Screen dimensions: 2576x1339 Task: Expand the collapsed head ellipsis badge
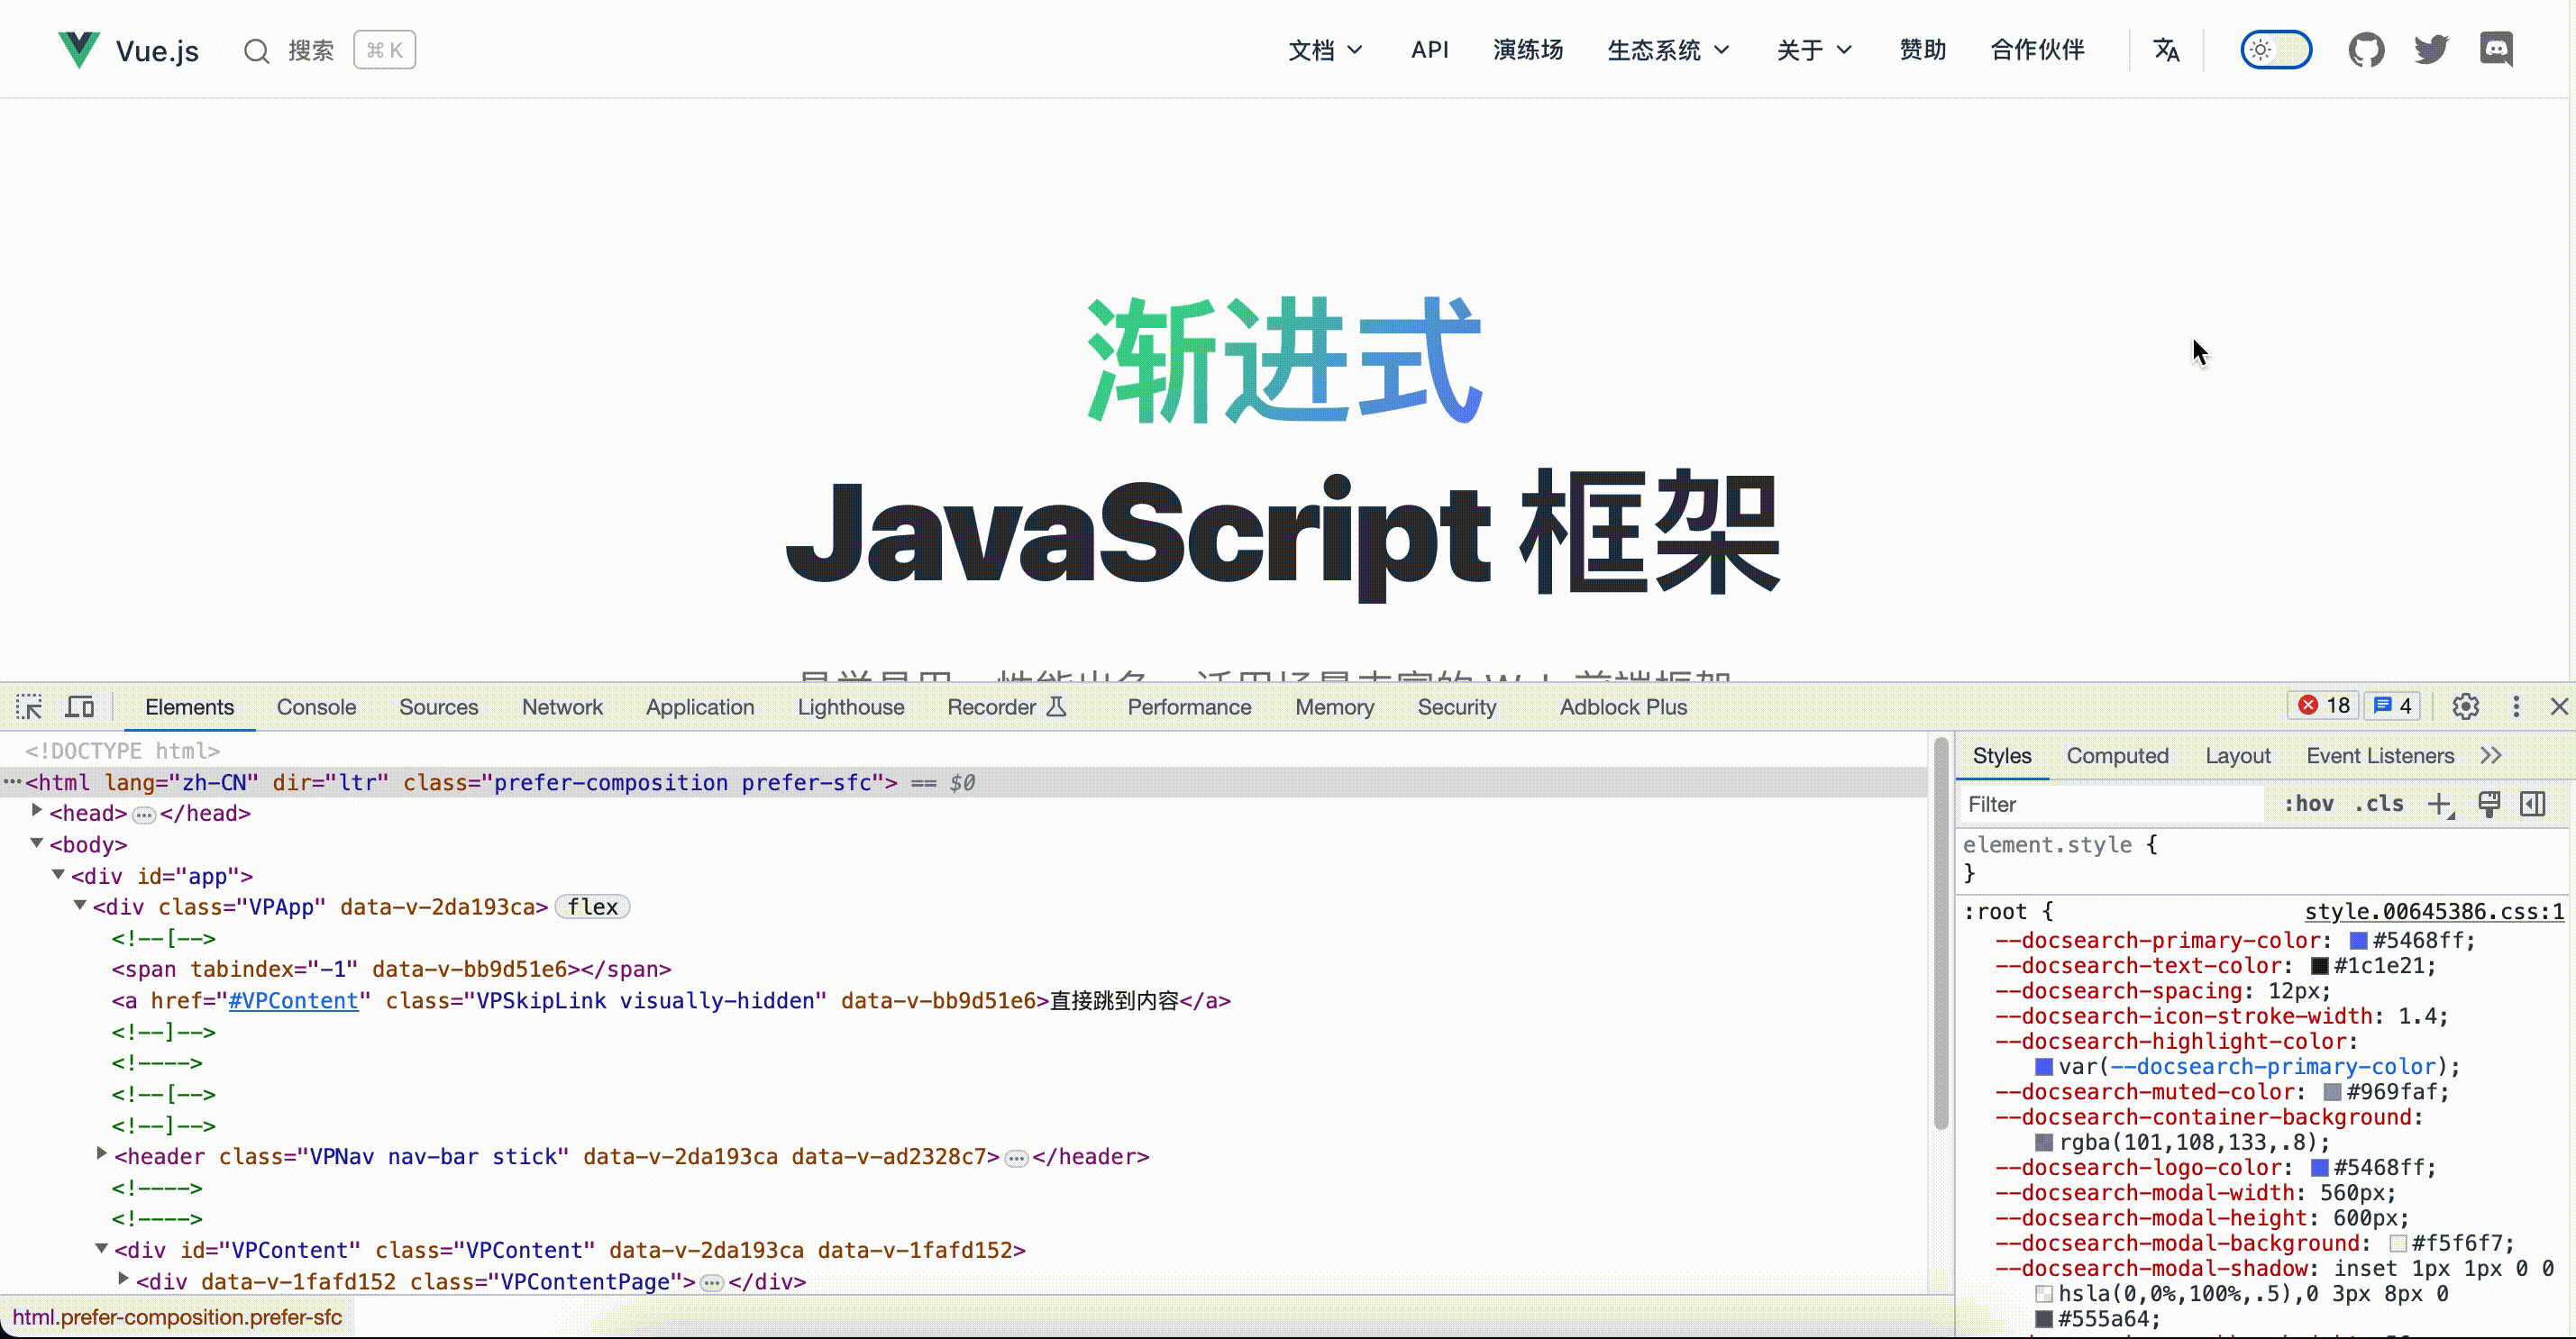pyautogui.click(x=144, y=815)
